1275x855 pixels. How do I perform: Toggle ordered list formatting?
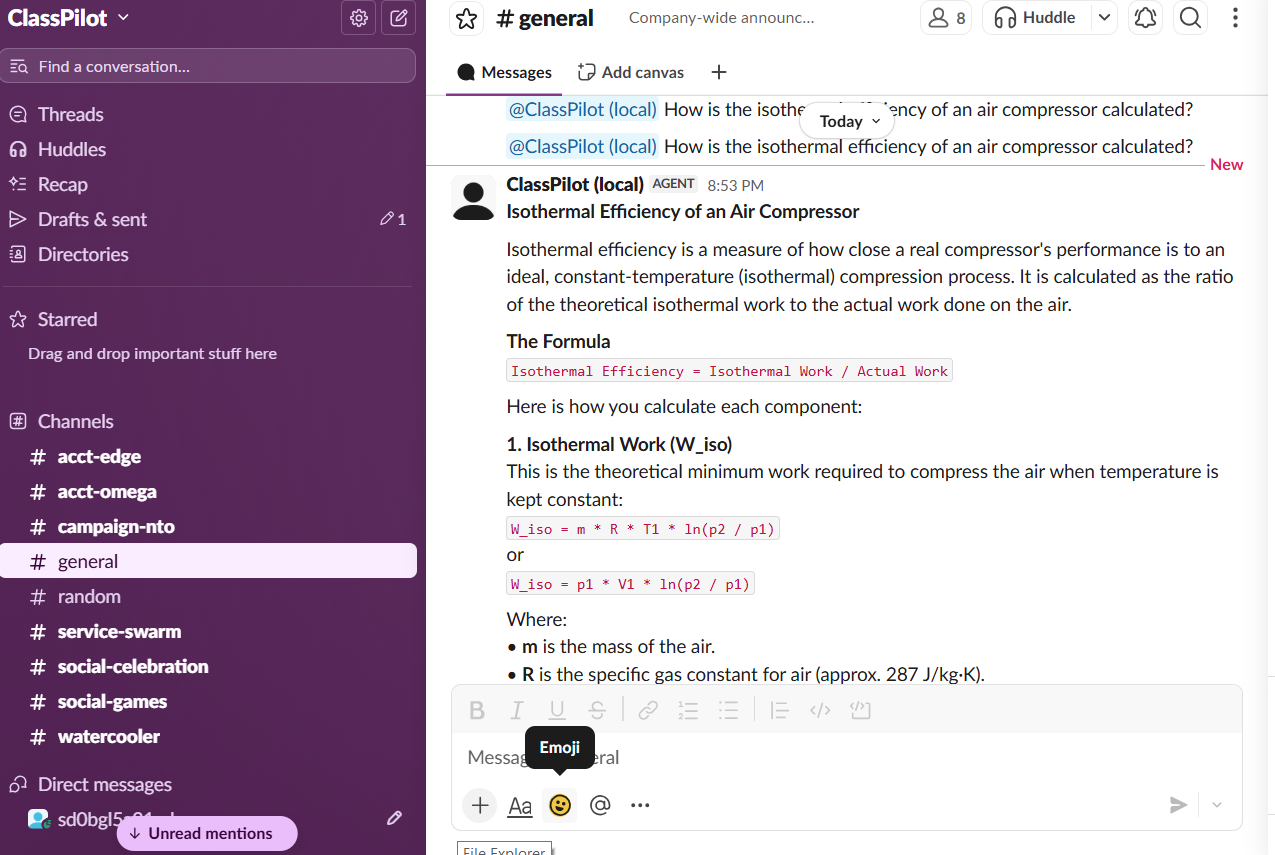click(x=688, y=710)
